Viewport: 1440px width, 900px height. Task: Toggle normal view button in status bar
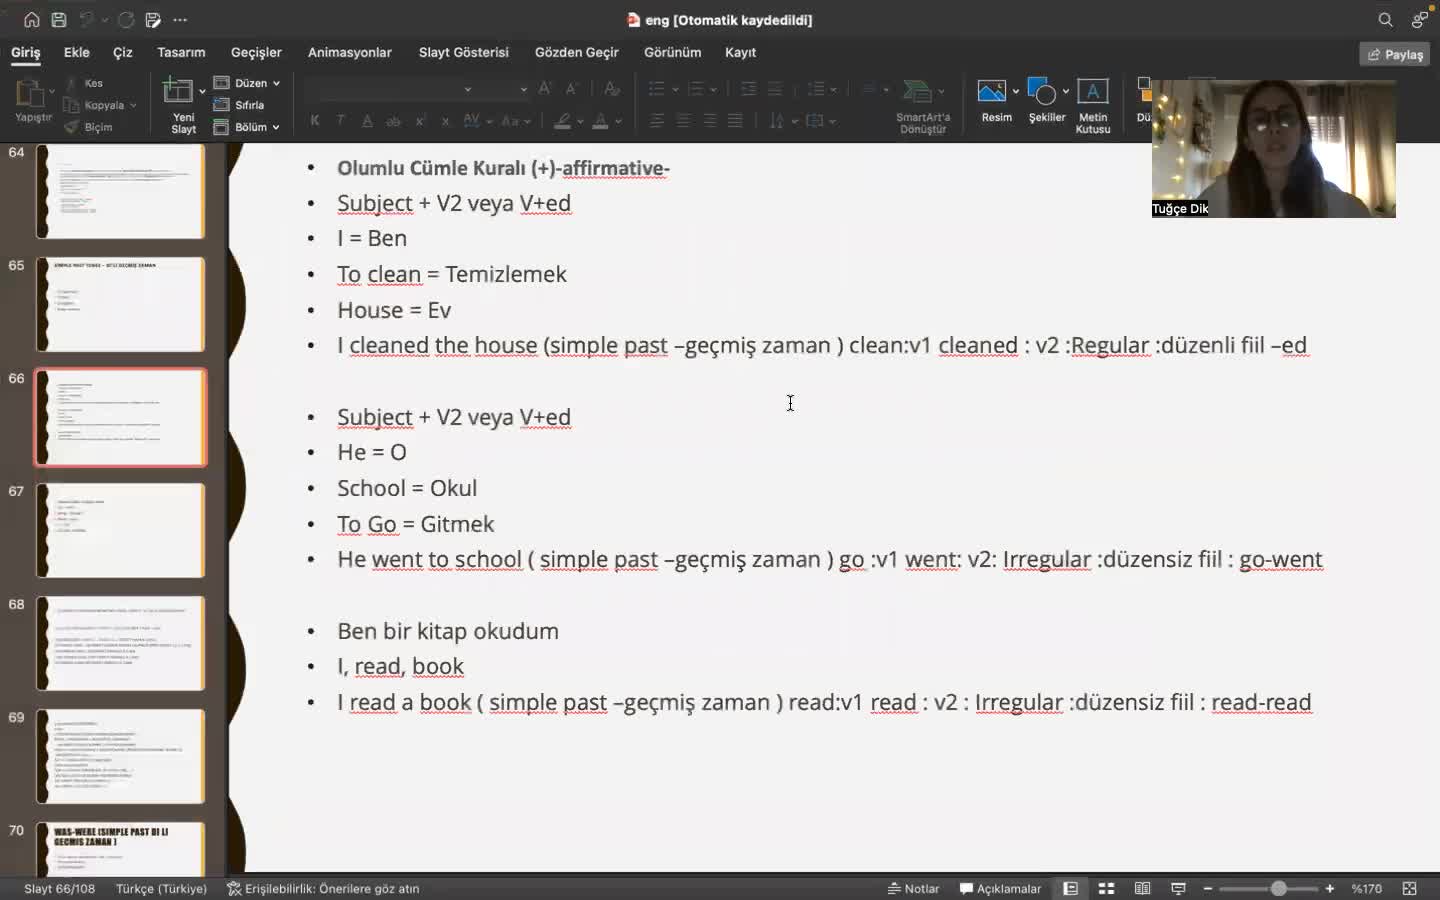[1070, 888]
